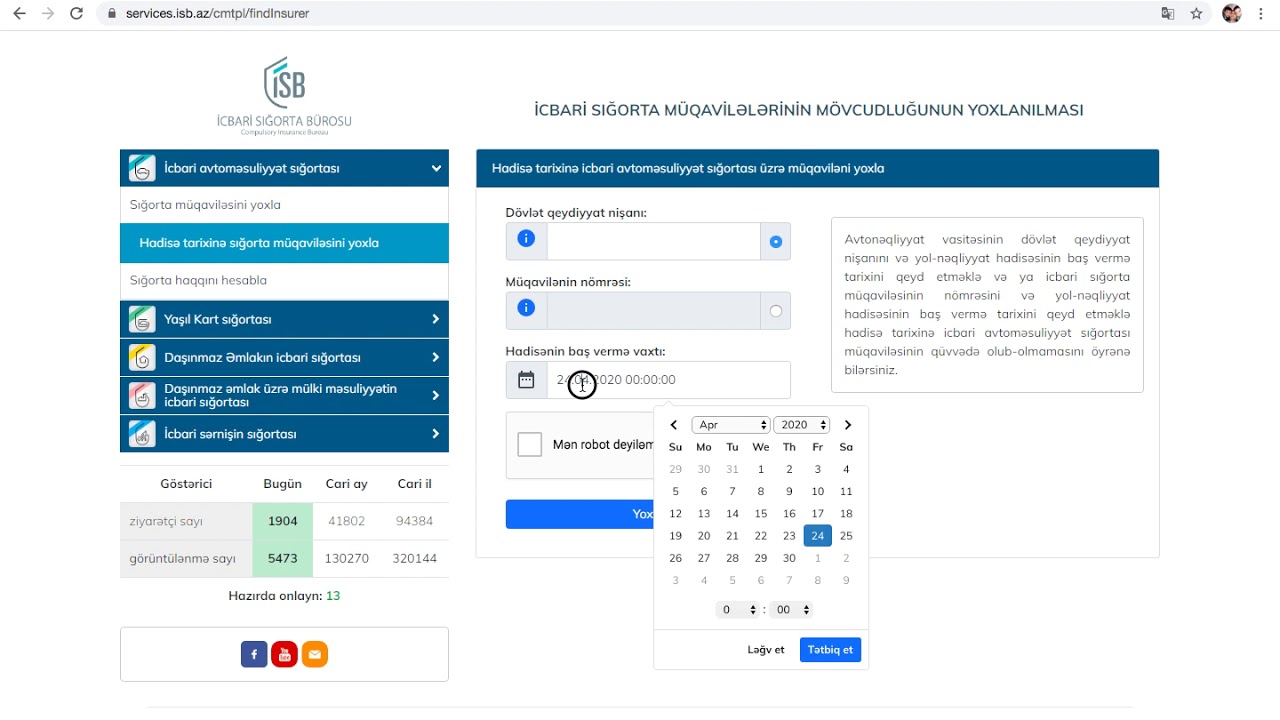Viewport: 1280px width, 720px height.
Task: Click the Hazırda onlayn count 13
Action: tap(333, 596)
